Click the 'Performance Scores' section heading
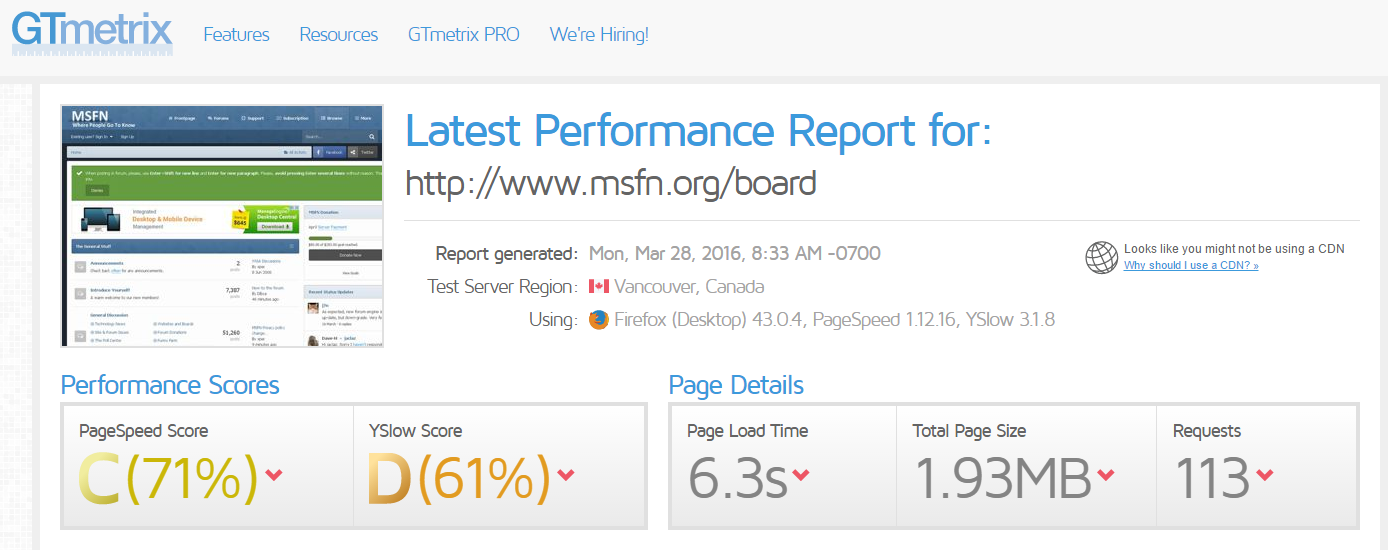The image size is (1388, 550). (170, 385)
